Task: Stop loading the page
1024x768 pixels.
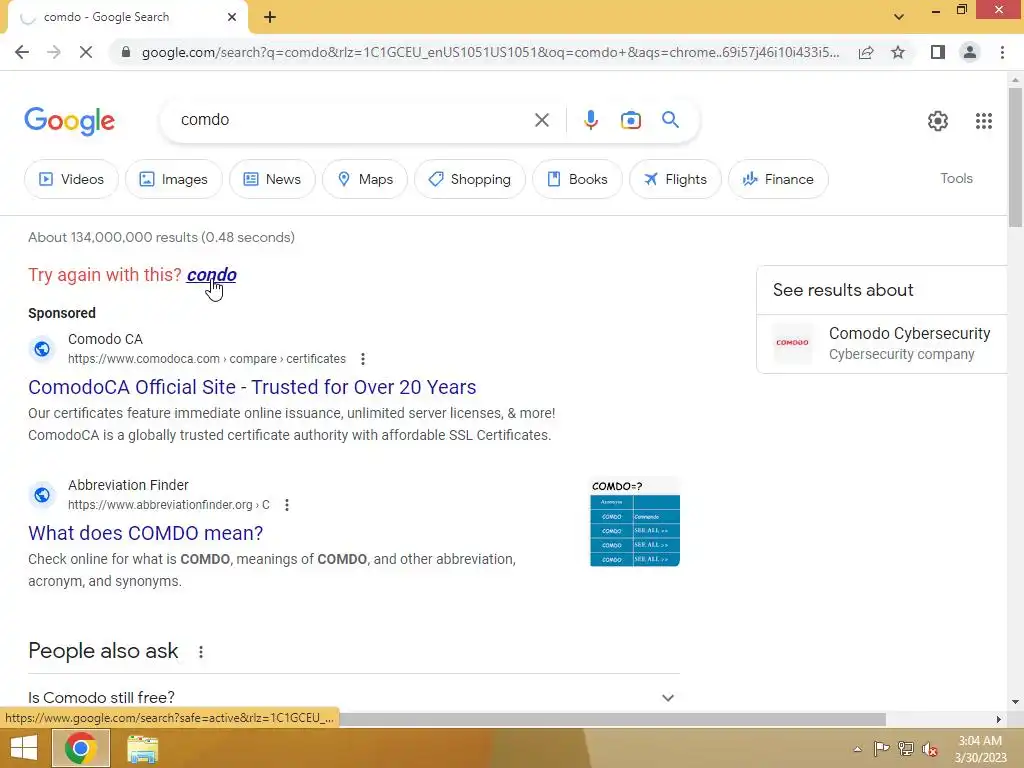Action: click(x=86, y=52)
